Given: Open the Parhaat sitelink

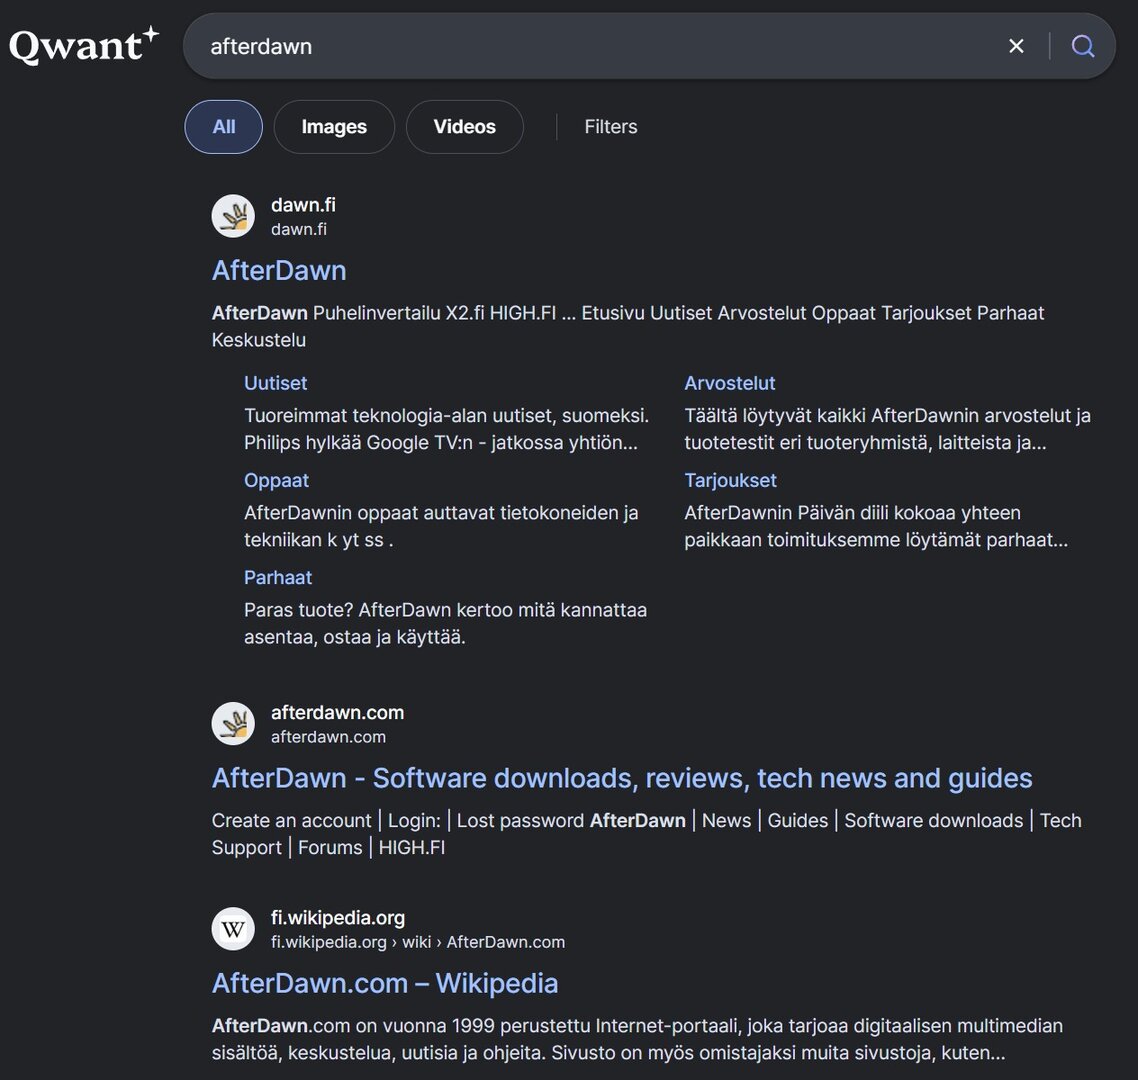Looking at the screenshot, I should (277, 577).
